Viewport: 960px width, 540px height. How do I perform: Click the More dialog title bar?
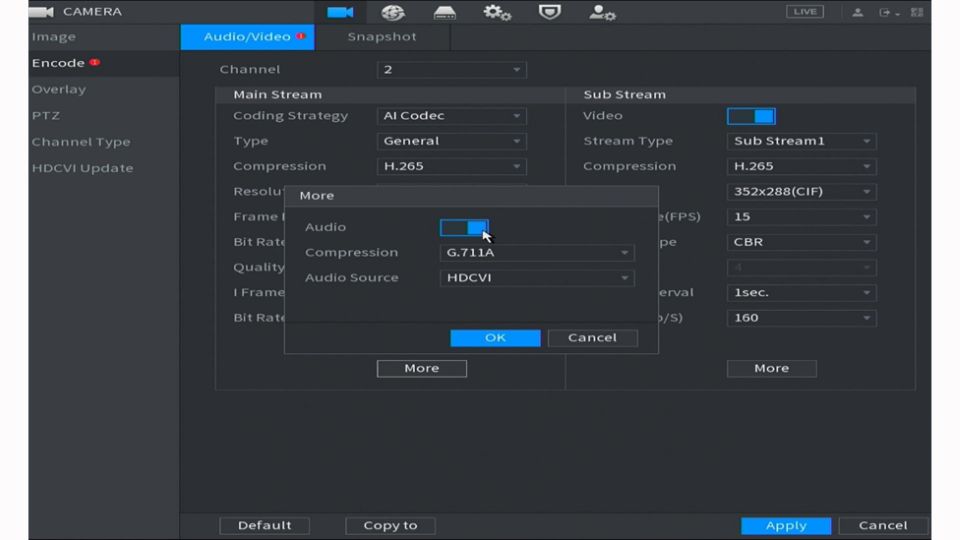tap(471, 196)
